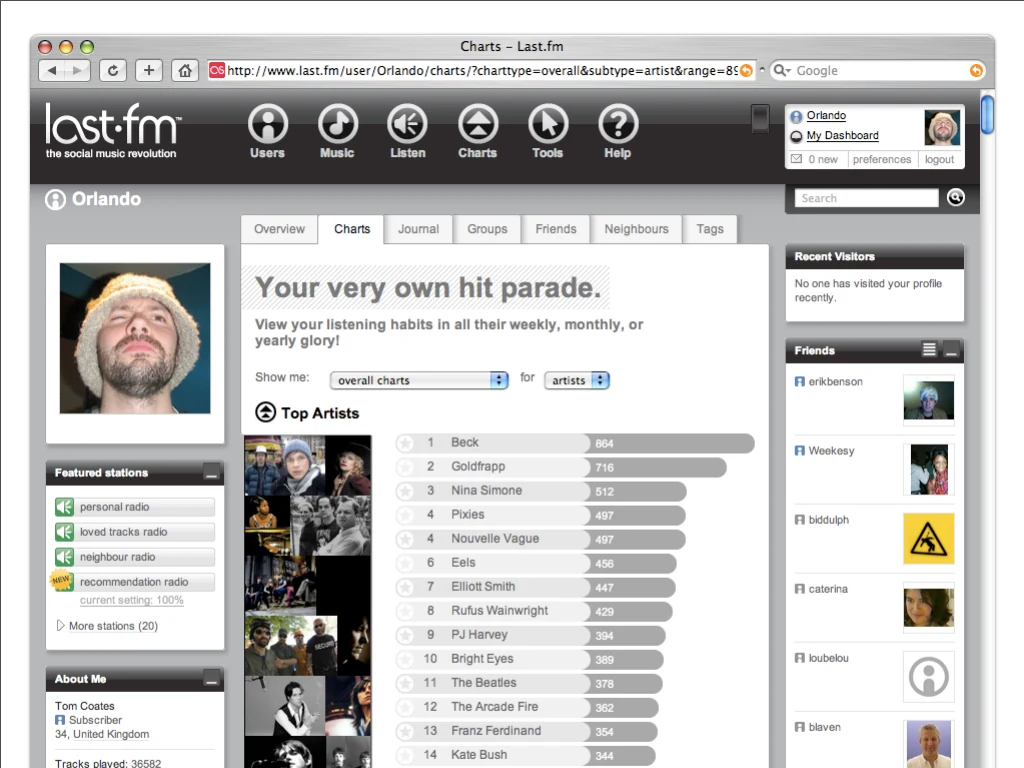The height and width of the screenshot is (768, 1024).
Task: Click the search submit icon beside Search field
Action: [955, 197]
